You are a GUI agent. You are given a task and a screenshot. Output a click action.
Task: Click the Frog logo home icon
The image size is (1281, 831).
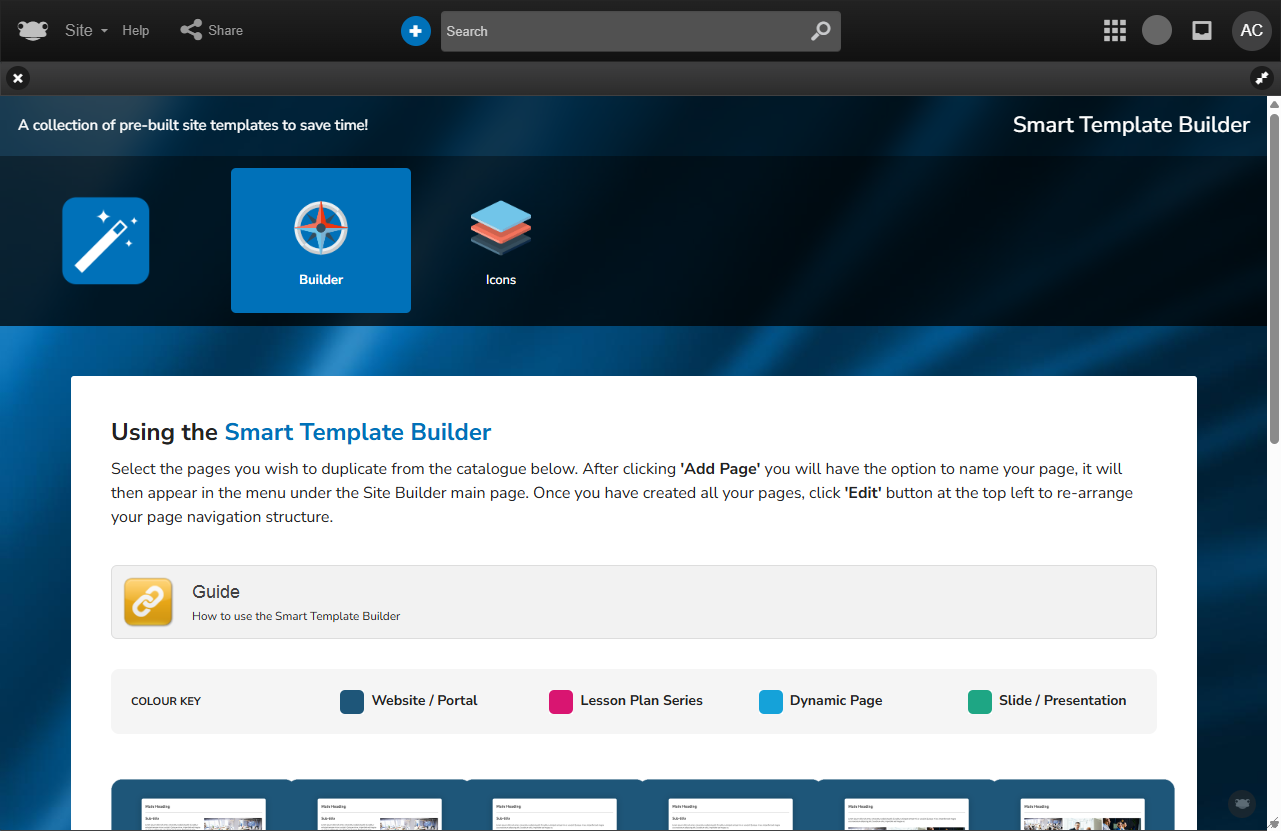(x=32, y=31)
